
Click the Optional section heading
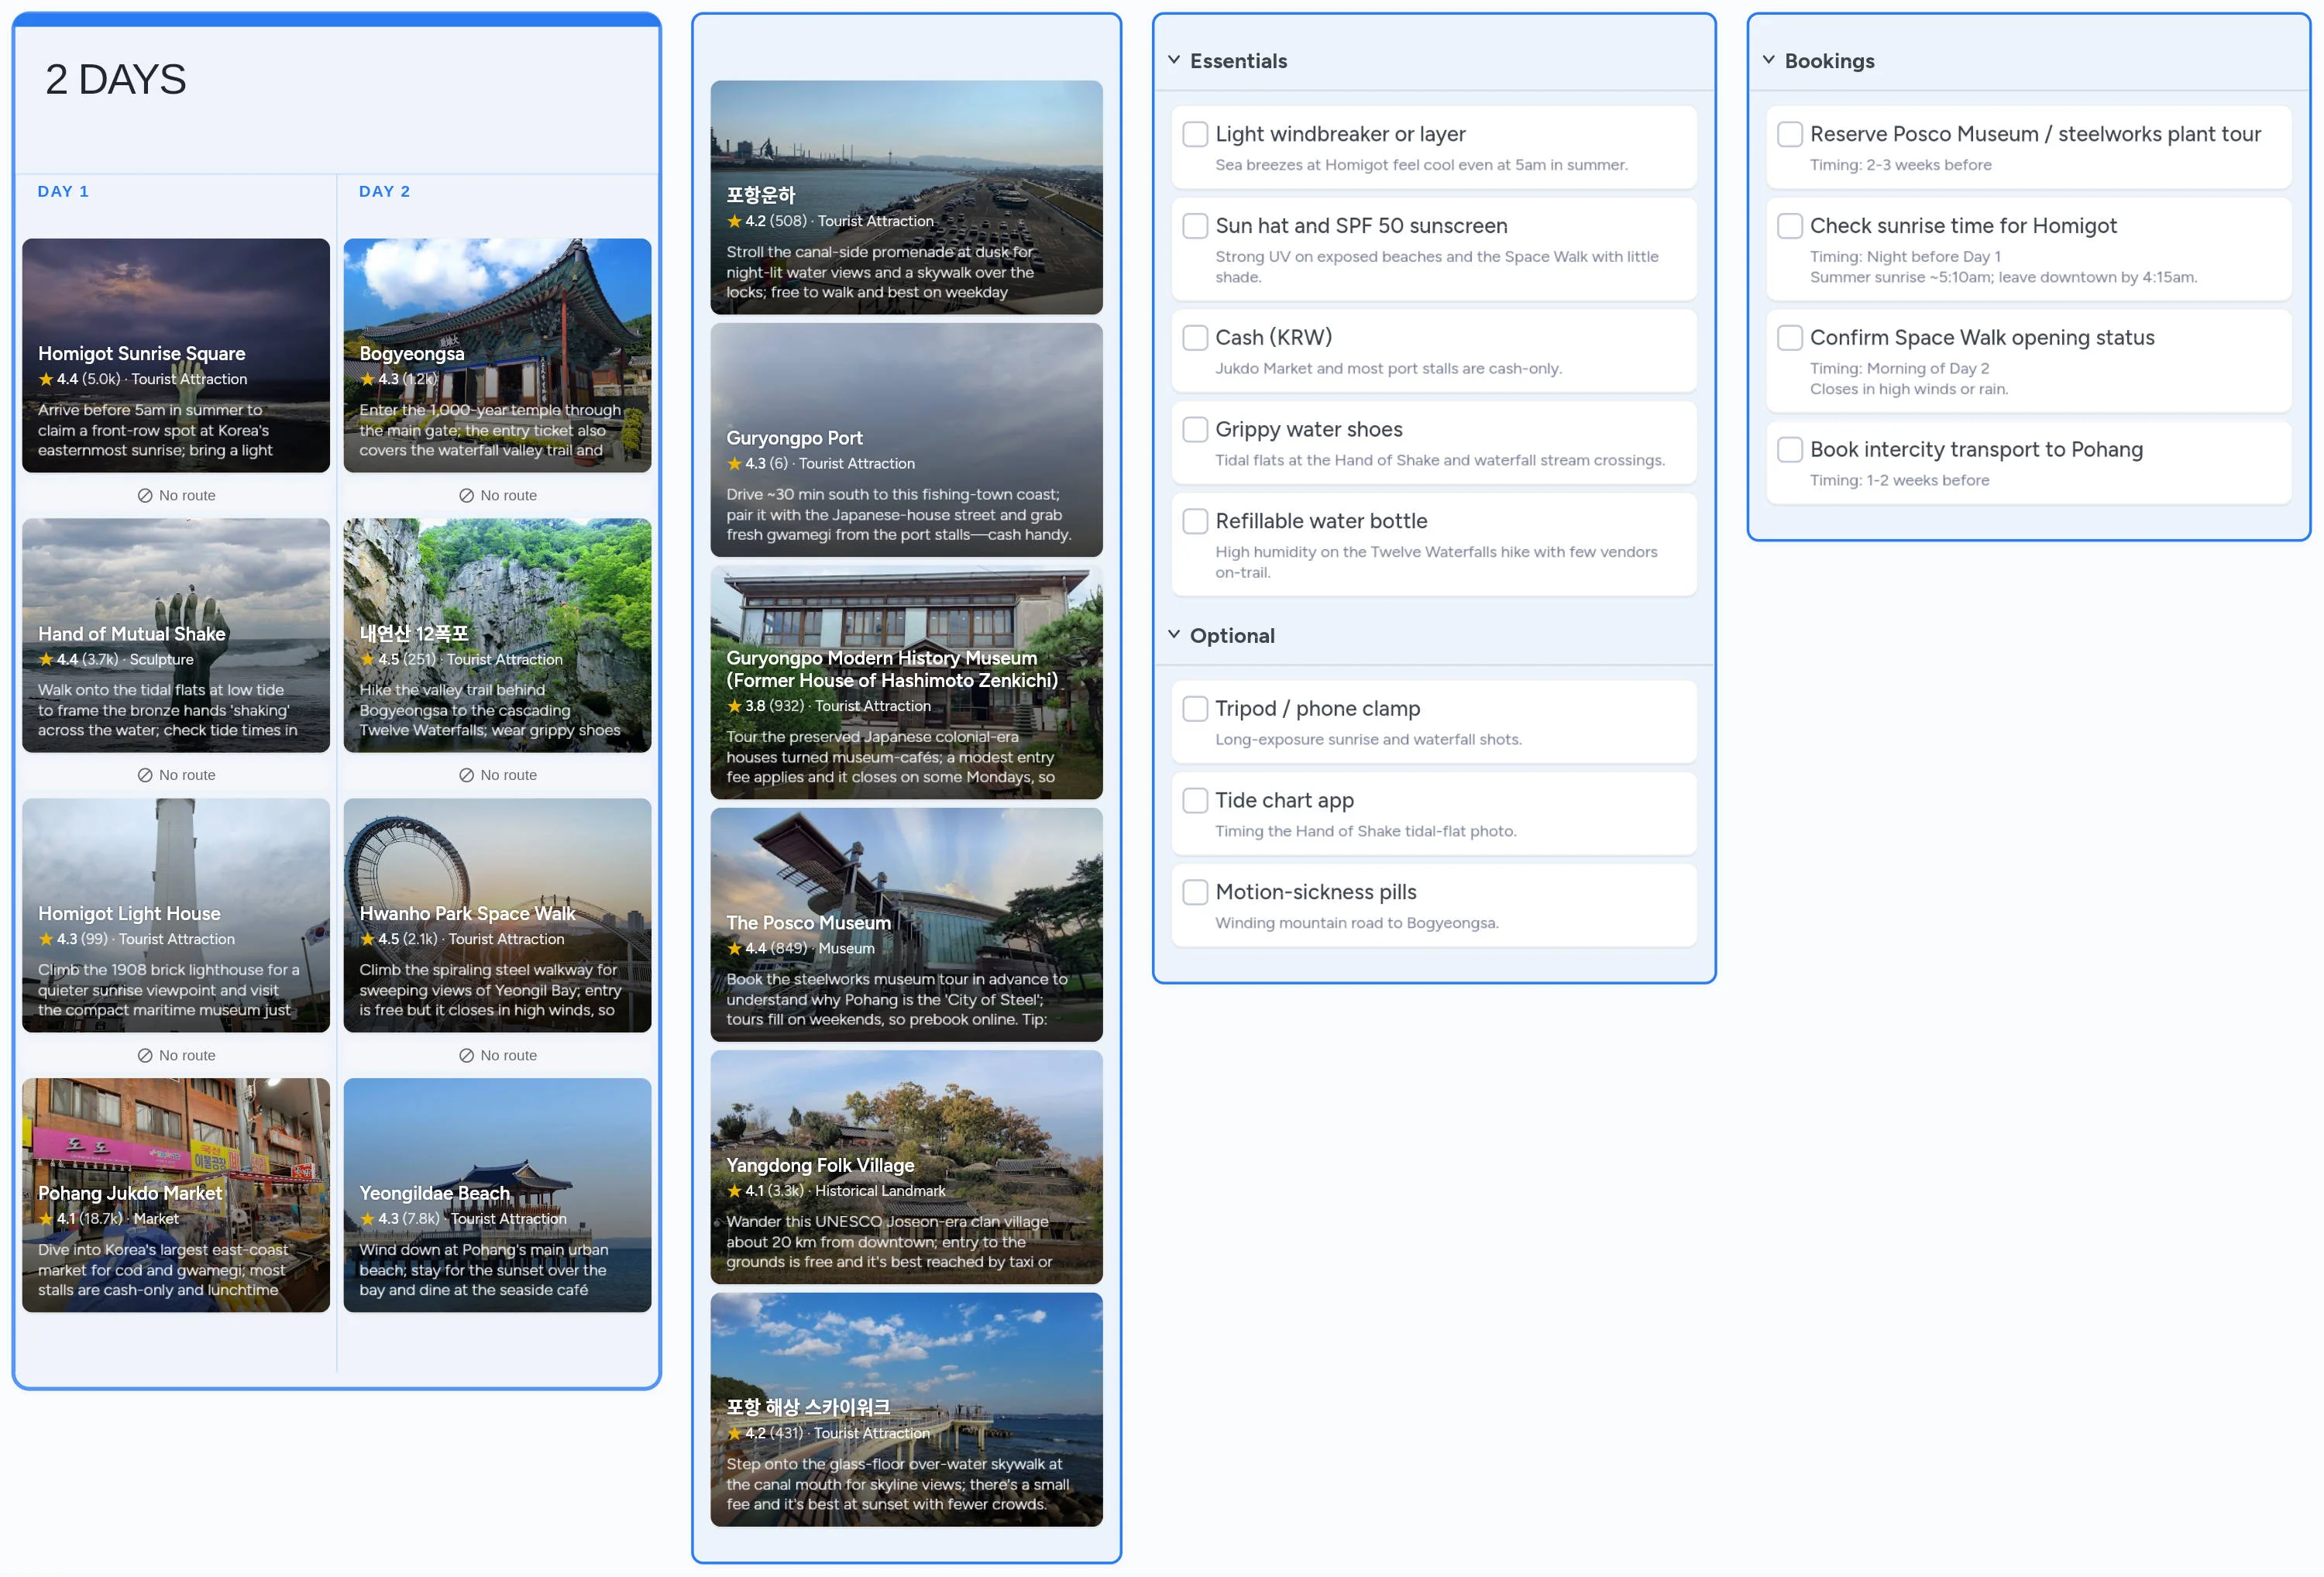click(x=1232, y=636)
